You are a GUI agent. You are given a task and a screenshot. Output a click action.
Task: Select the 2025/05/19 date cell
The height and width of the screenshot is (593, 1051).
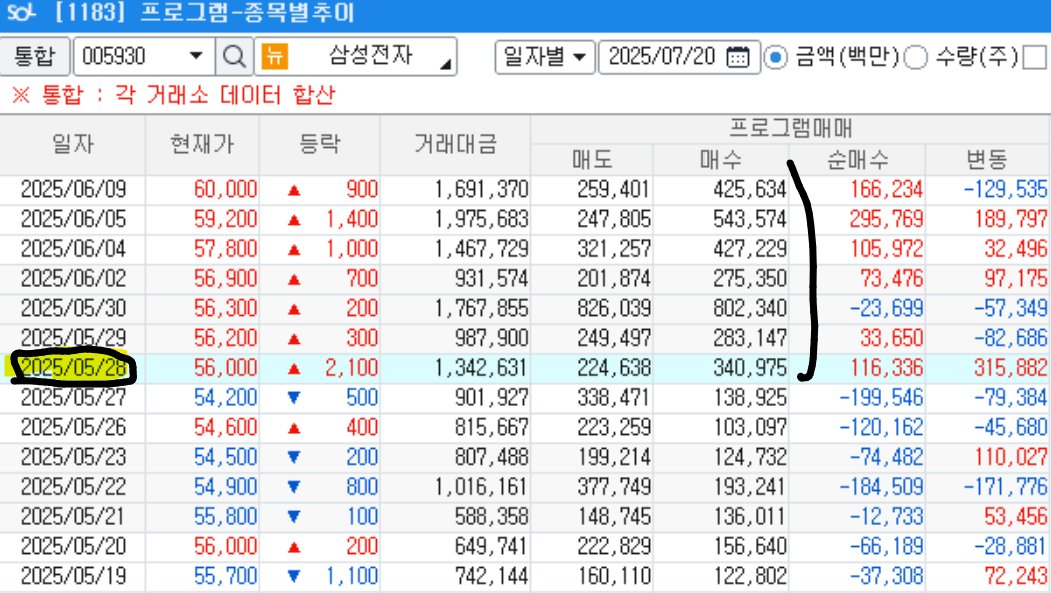(73, 576)
